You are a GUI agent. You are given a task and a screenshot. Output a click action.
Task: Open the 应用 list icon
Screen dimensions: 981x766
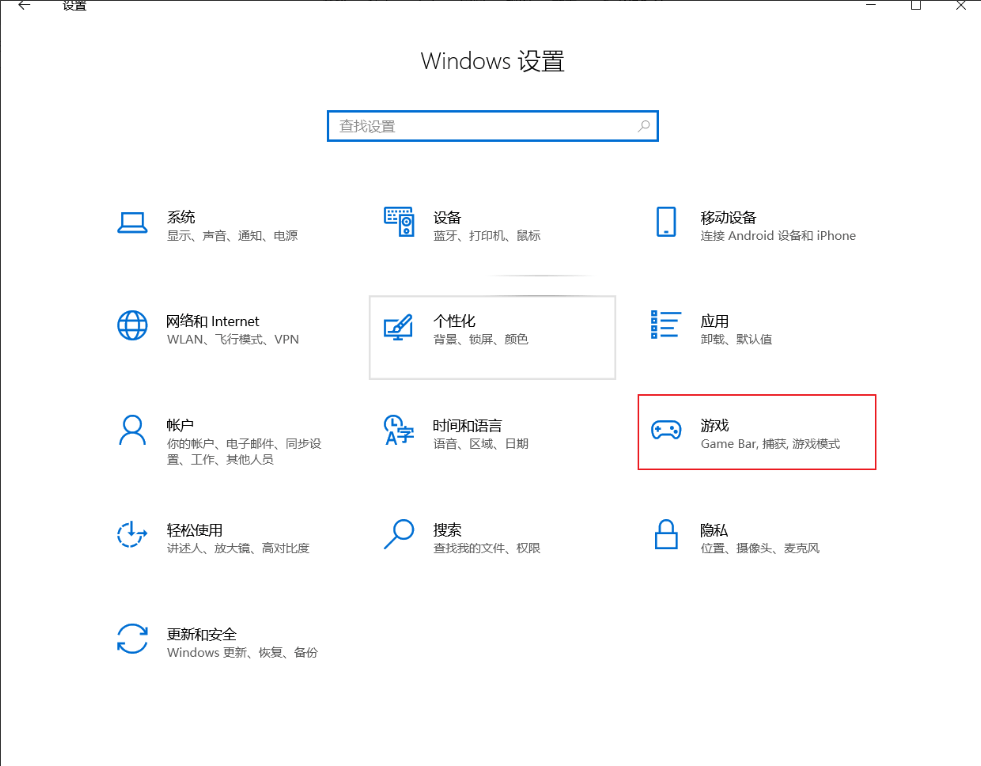(666, 325)
